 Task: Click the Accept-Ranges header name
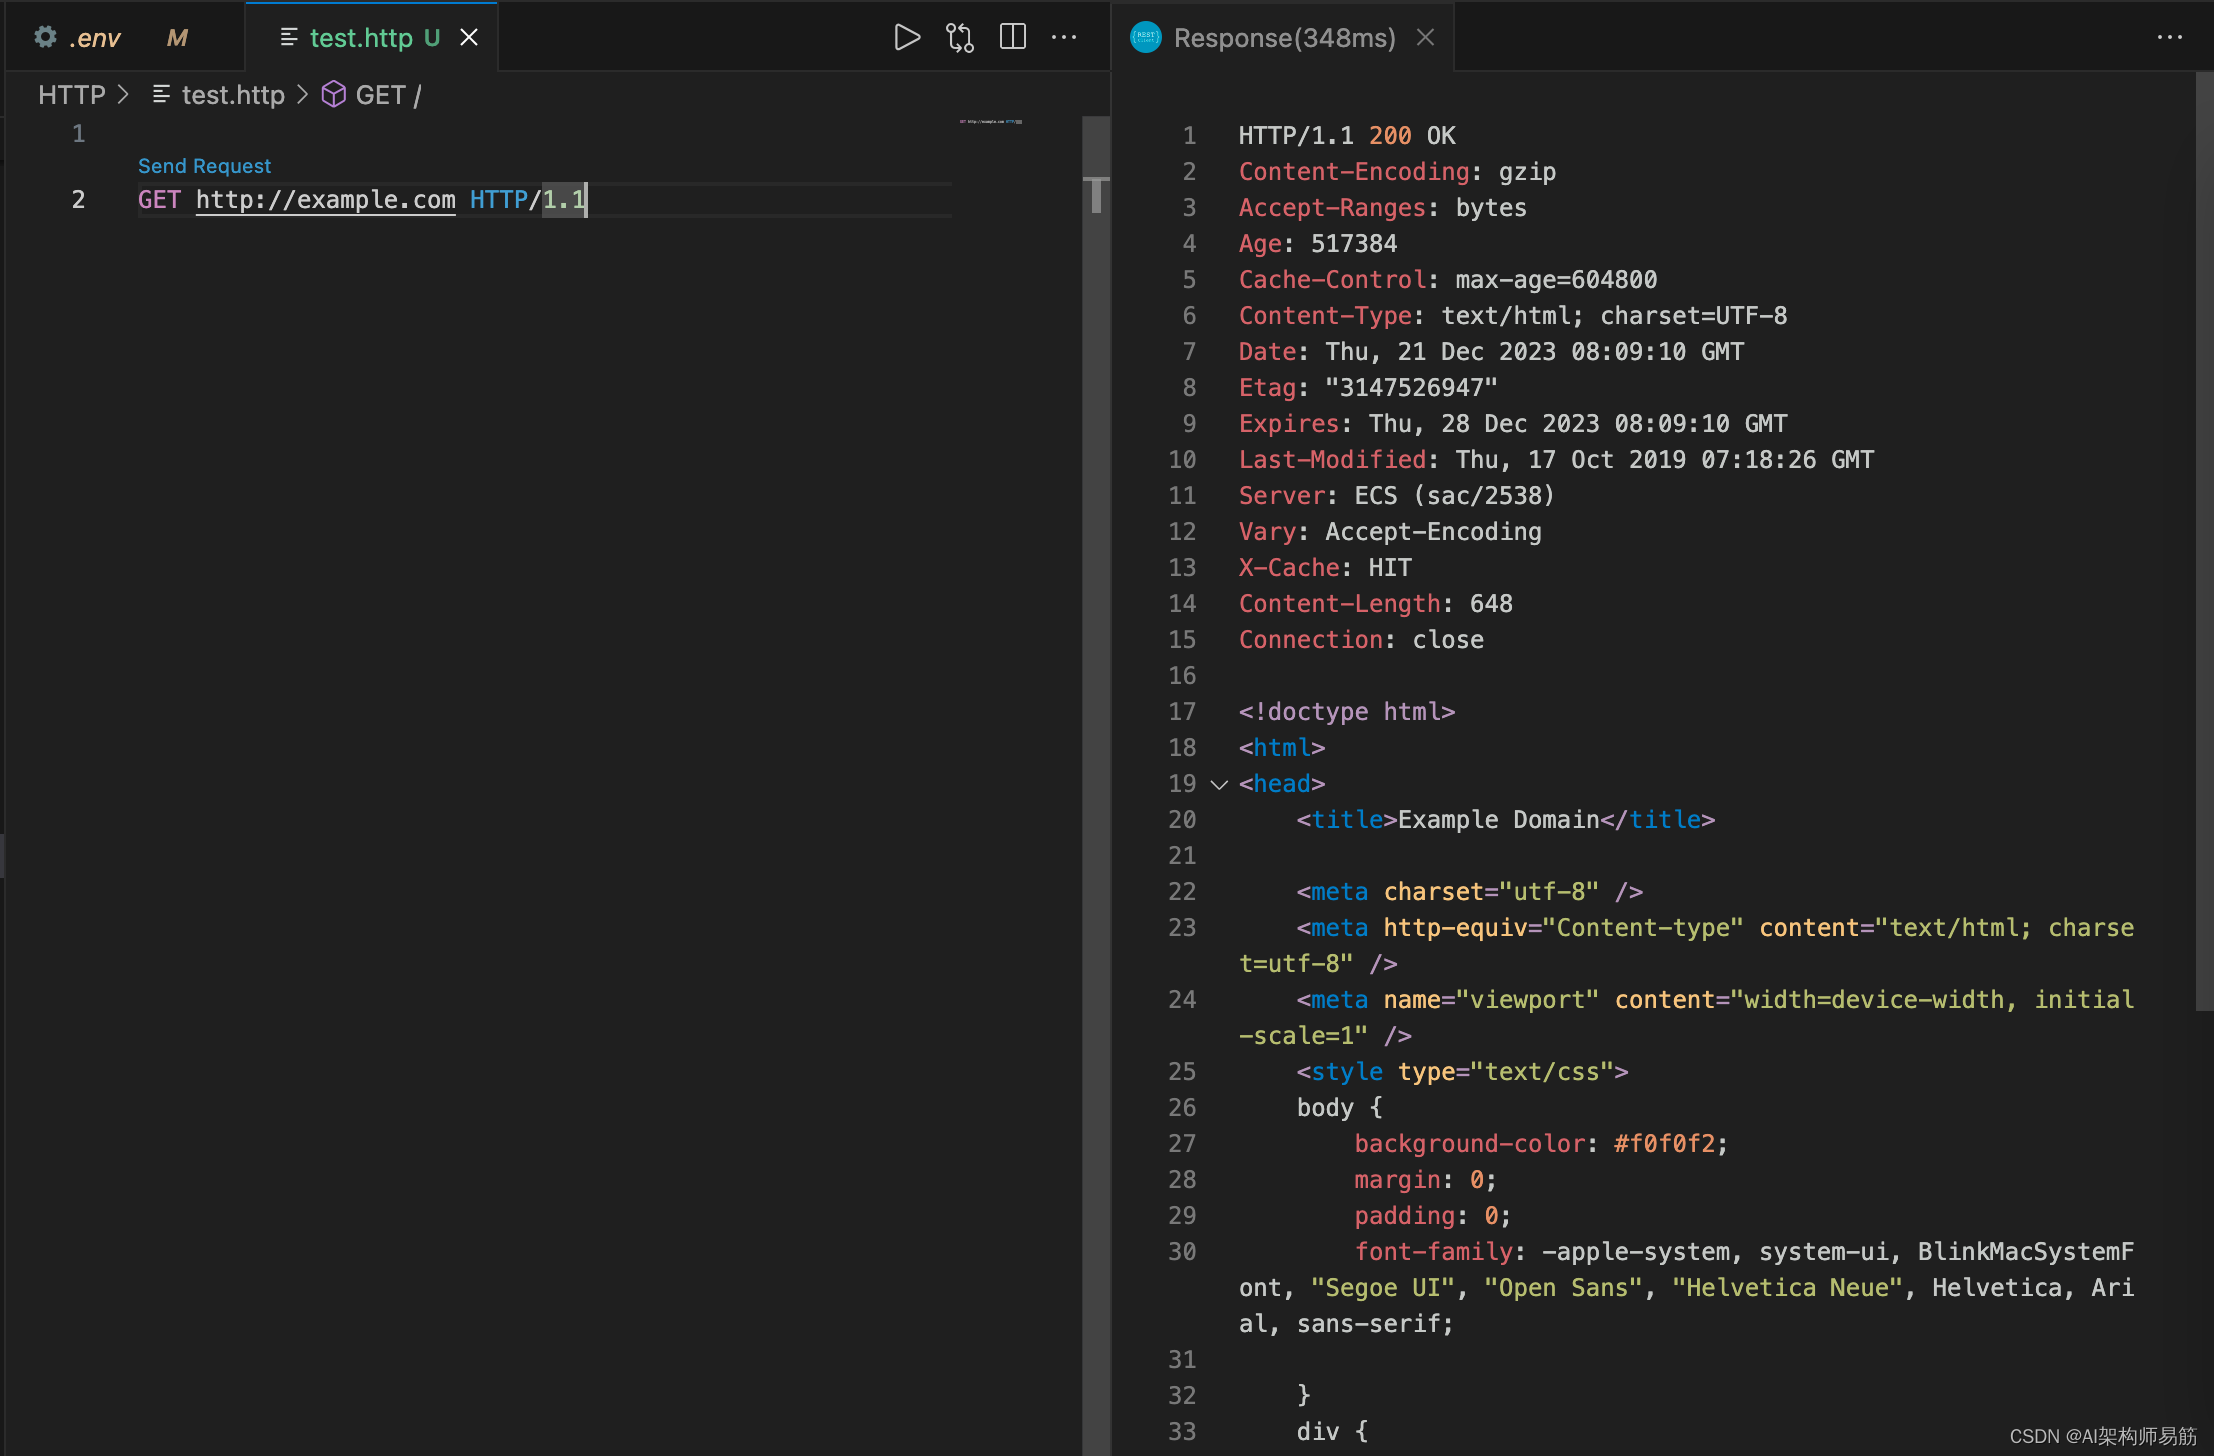1332,208
